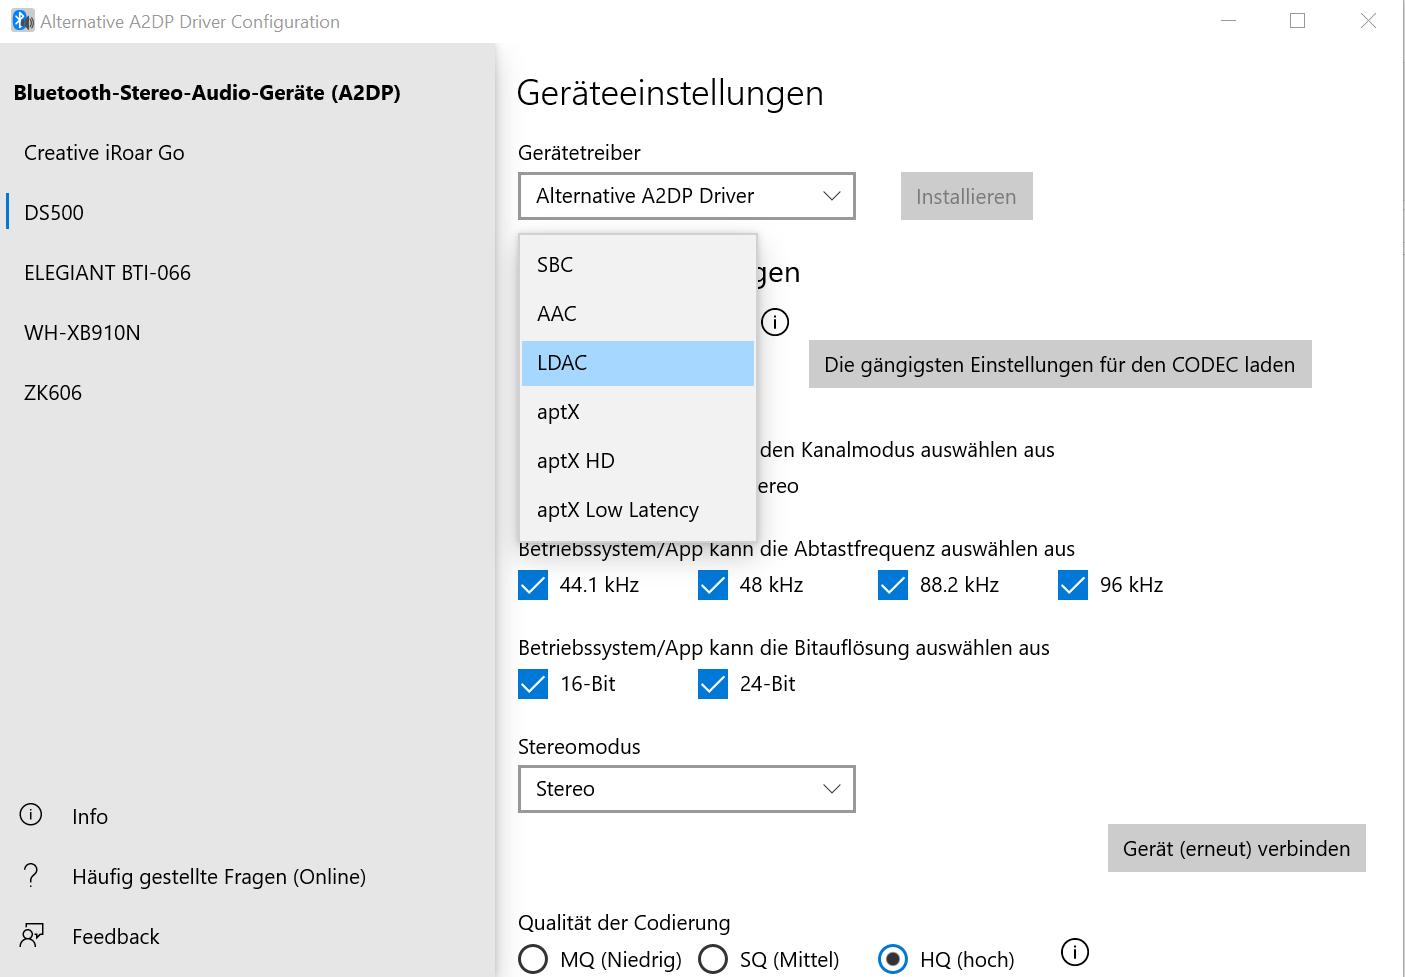Expand the Stereomodus dropdown
The image size is (1405, 977).
686,789
